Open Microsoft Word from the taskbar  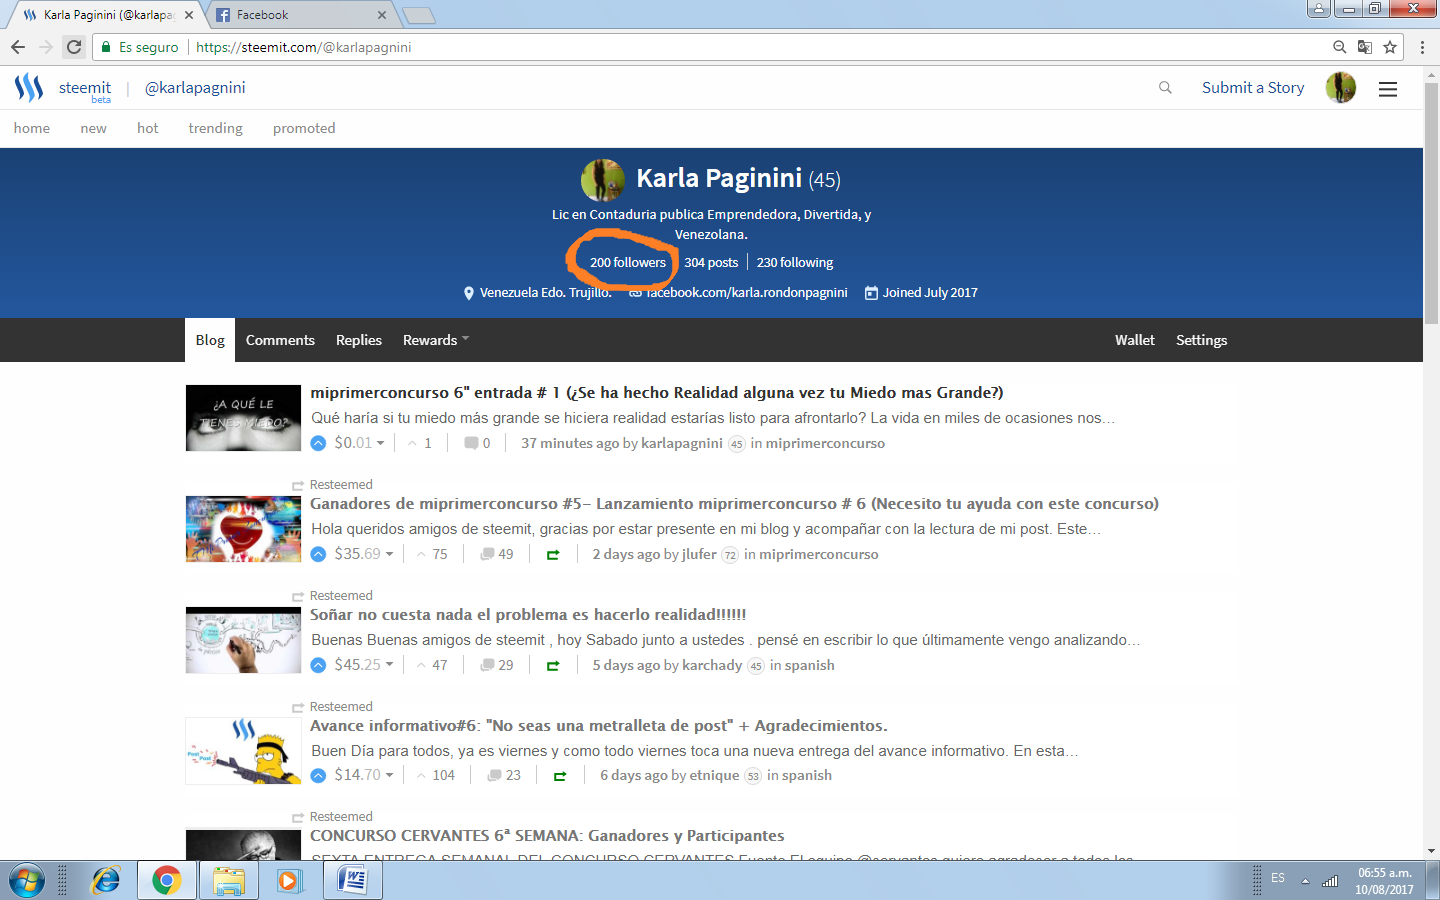pos(353,881)
